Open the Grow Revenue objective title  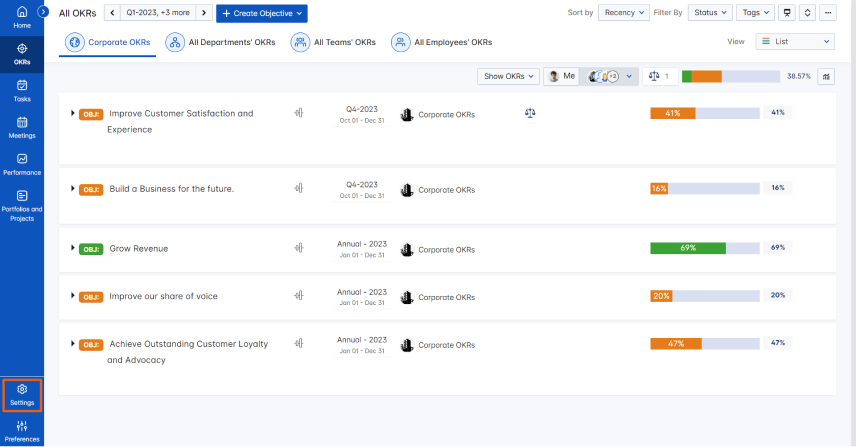coord(139,248)
